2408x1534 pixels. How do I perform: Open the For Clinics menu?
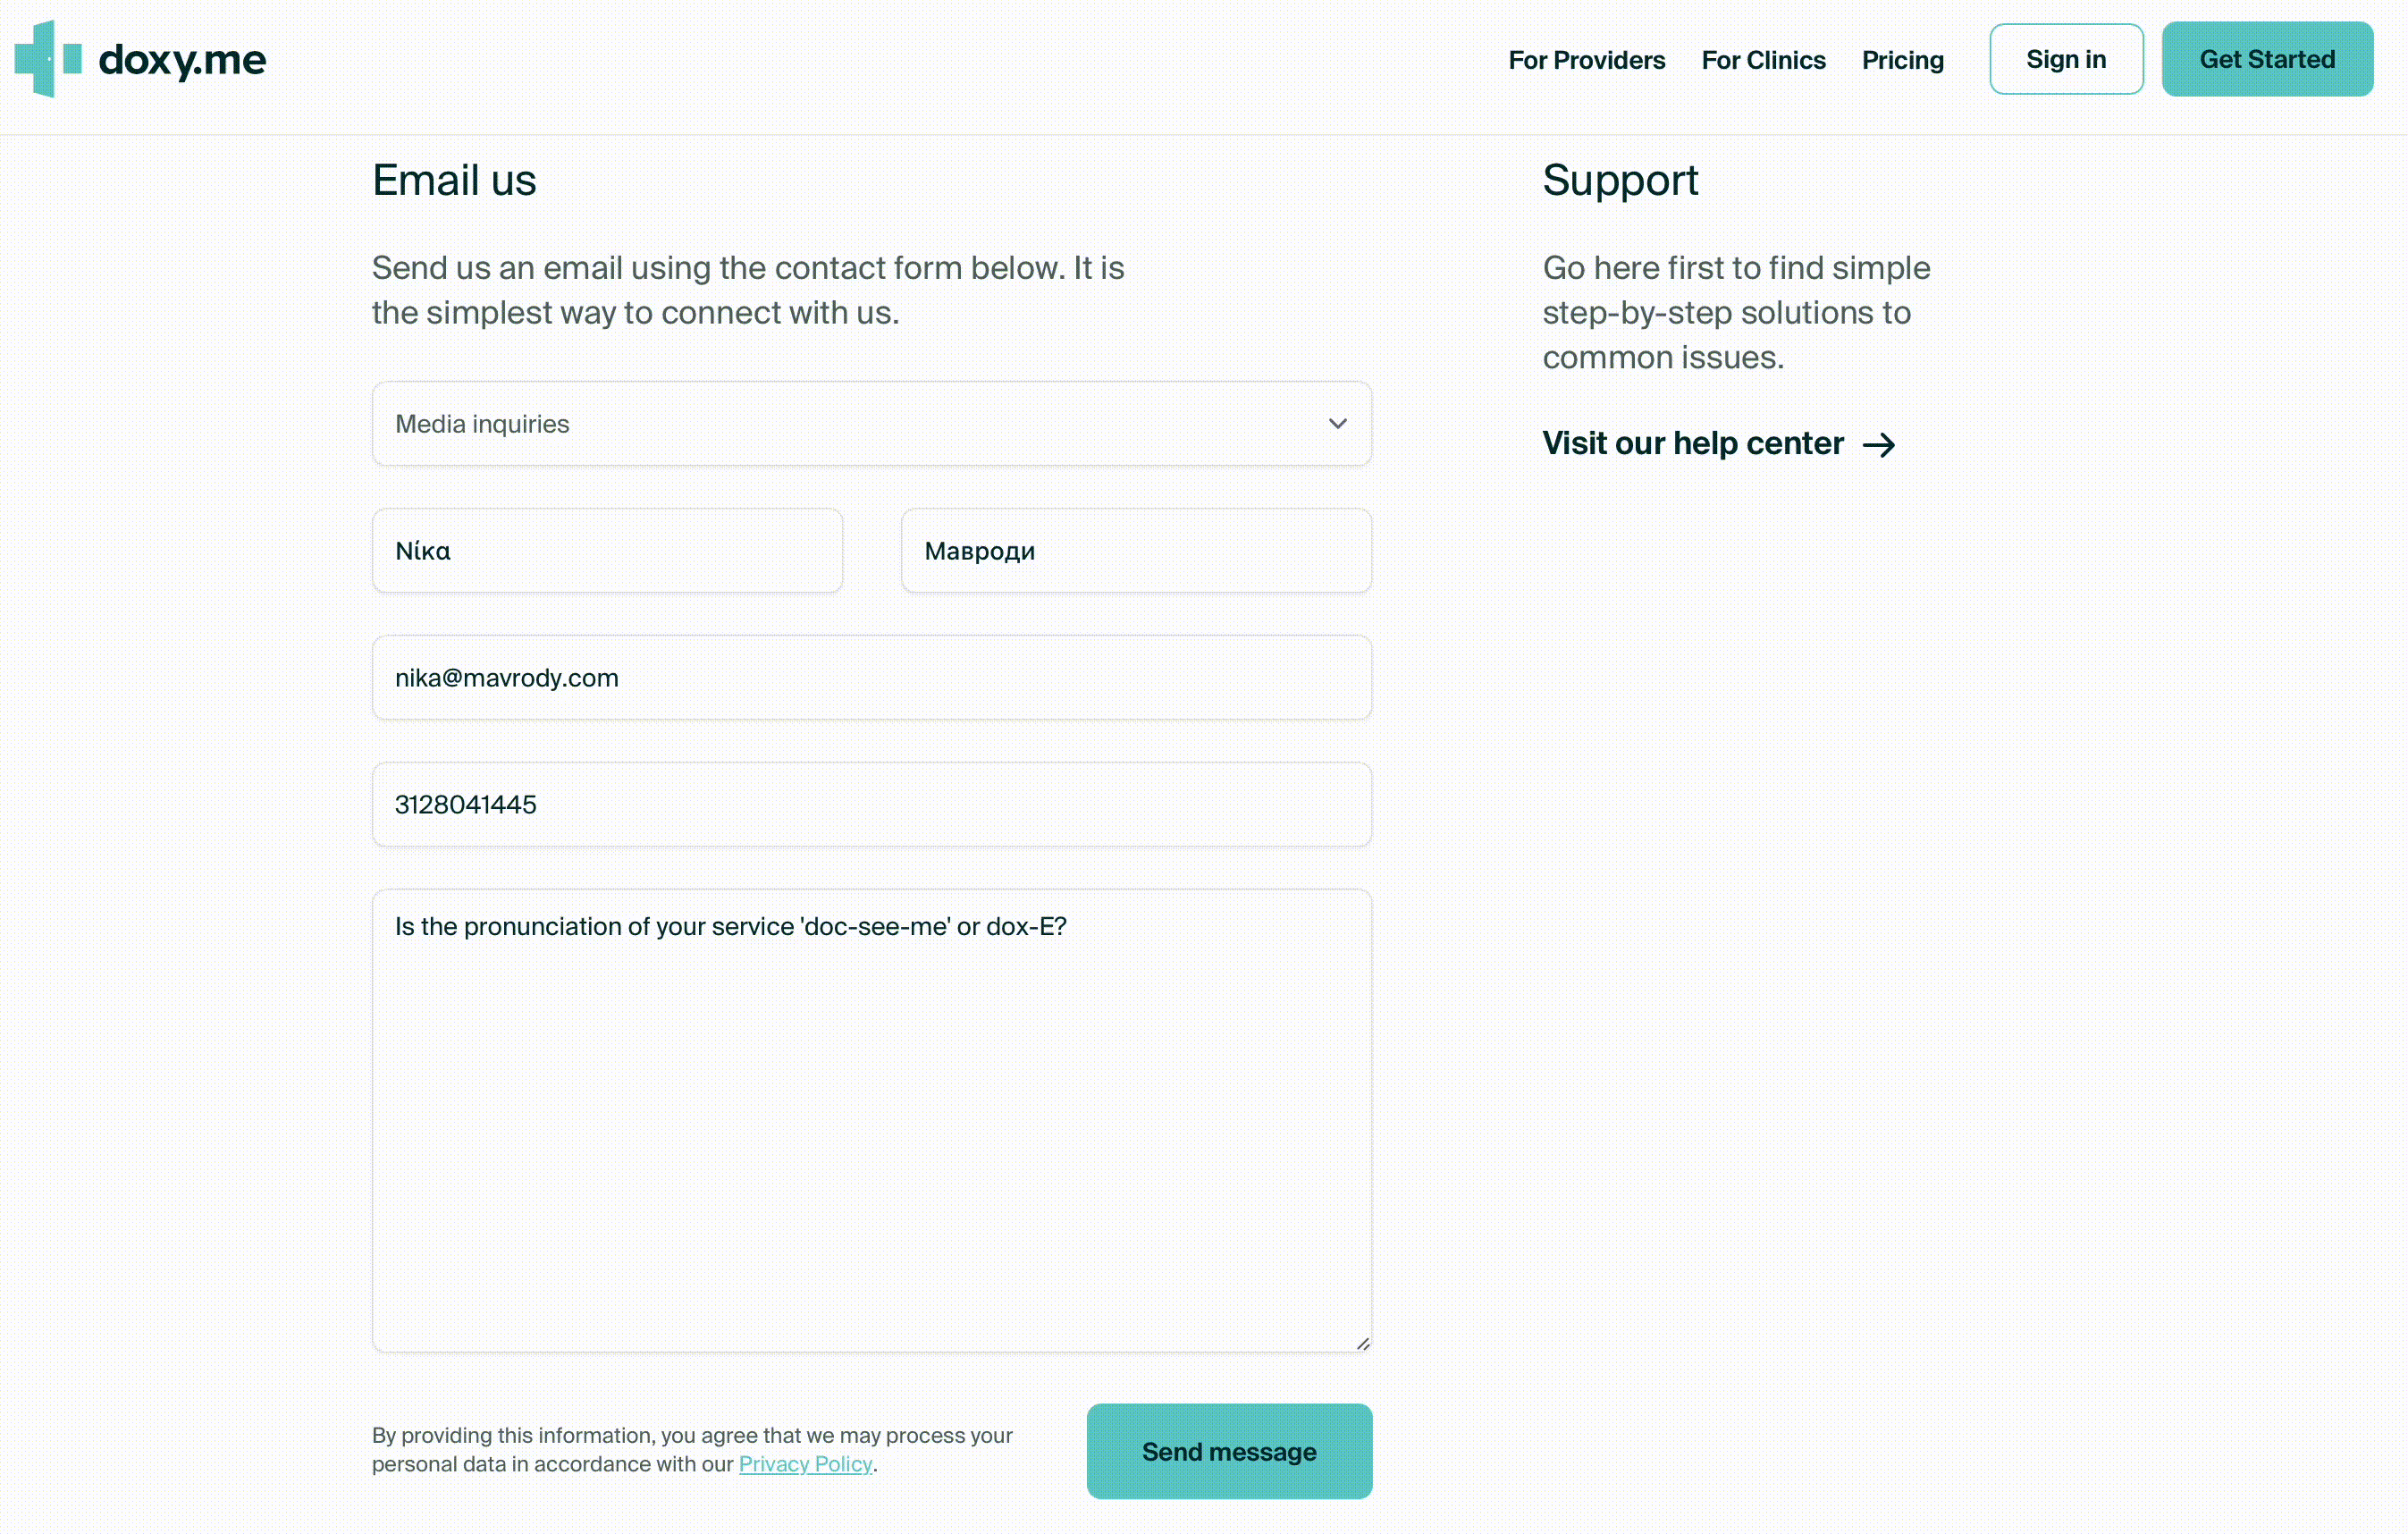pos(1763,60)
